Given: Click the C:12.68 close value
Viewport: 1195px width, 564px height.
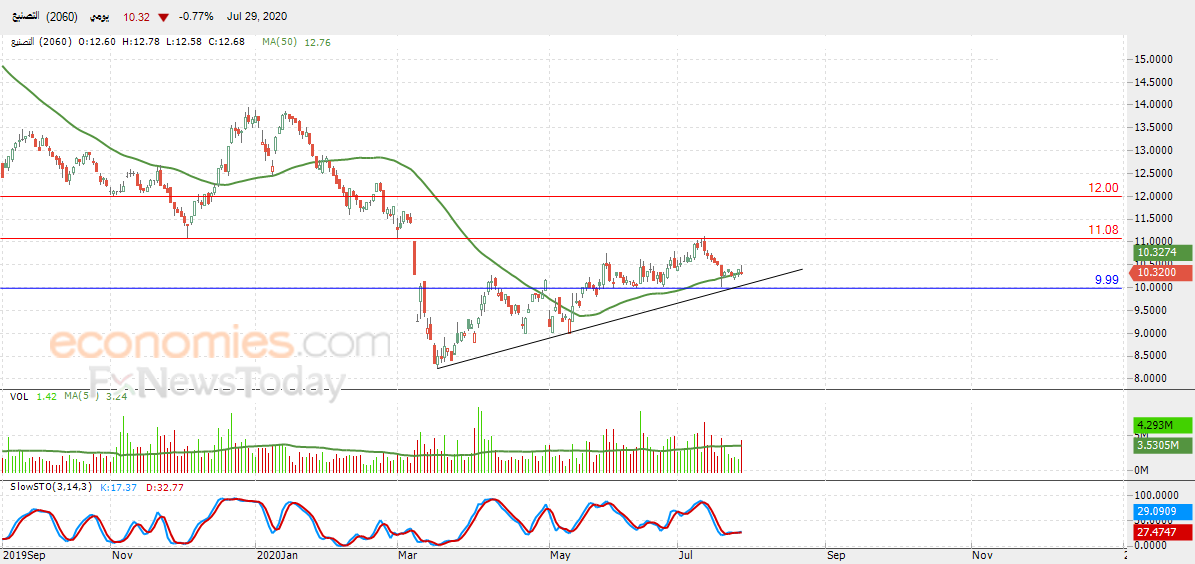Looking at the screenshot, I should point(228,43).
